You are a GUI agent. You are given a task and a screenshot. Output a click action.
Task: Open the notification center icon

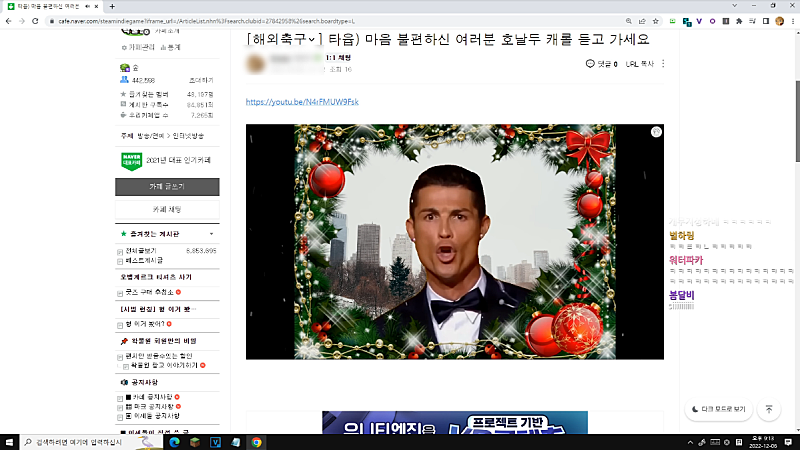click(788, 442)
